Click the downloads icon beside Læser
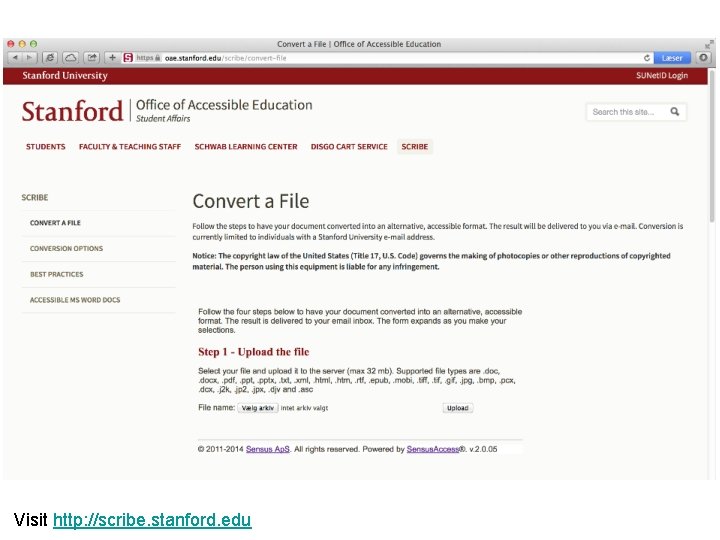Screen dimensions: 720x540 pyautogui.click(x=703, y=58)
